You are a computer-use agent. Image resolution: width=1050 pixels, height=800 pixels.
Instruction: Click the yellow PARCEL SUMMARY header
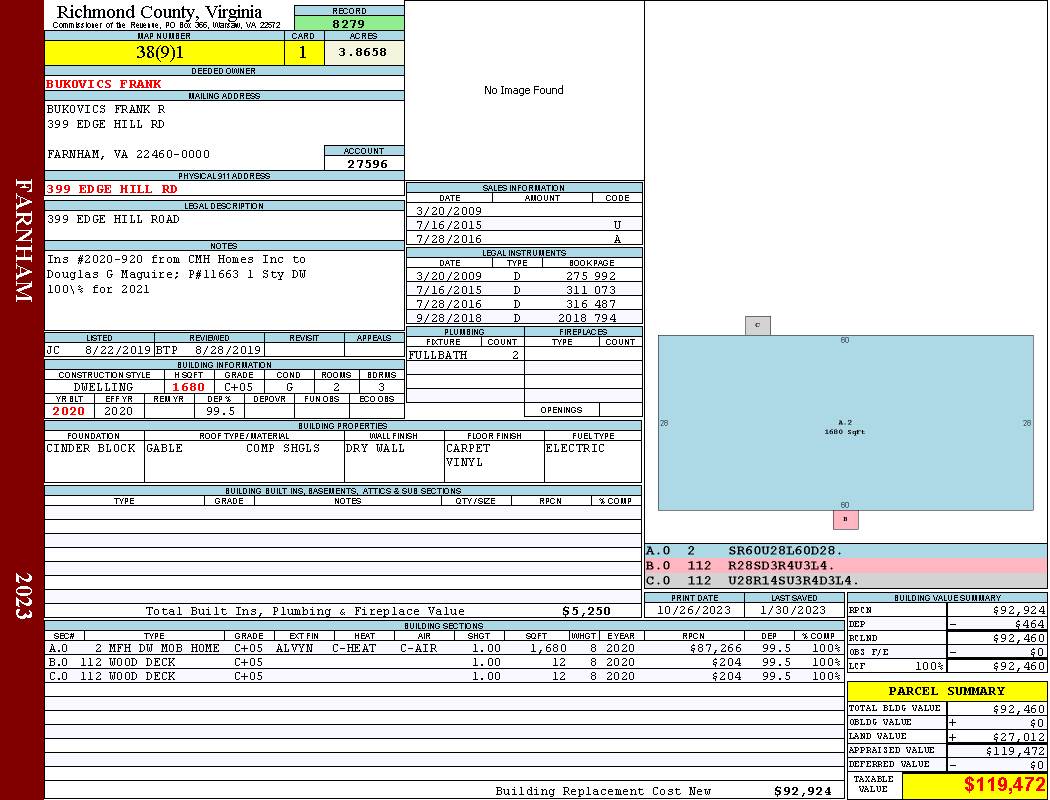point(946,691)
